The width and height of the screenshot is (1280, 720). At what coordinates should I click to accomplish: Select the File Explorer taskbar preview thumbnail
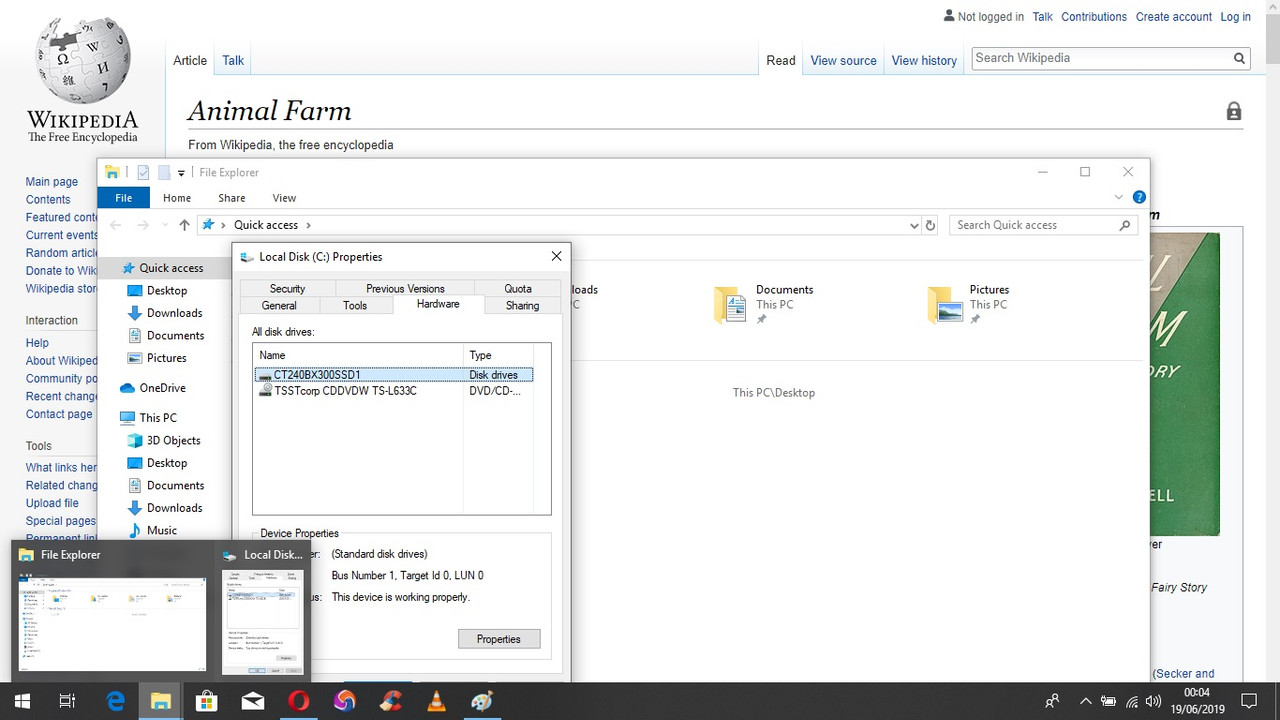click(x=110, y=610)
